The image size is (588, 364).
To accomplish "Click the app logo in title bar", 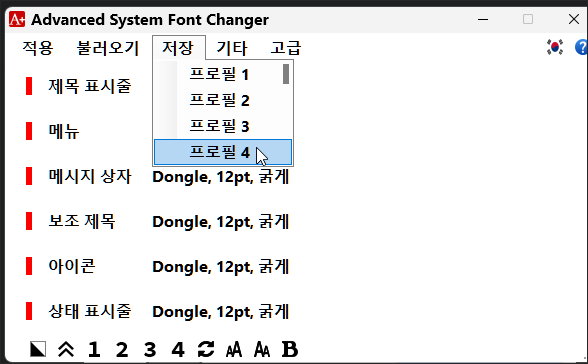I will [x=17, y=19].
